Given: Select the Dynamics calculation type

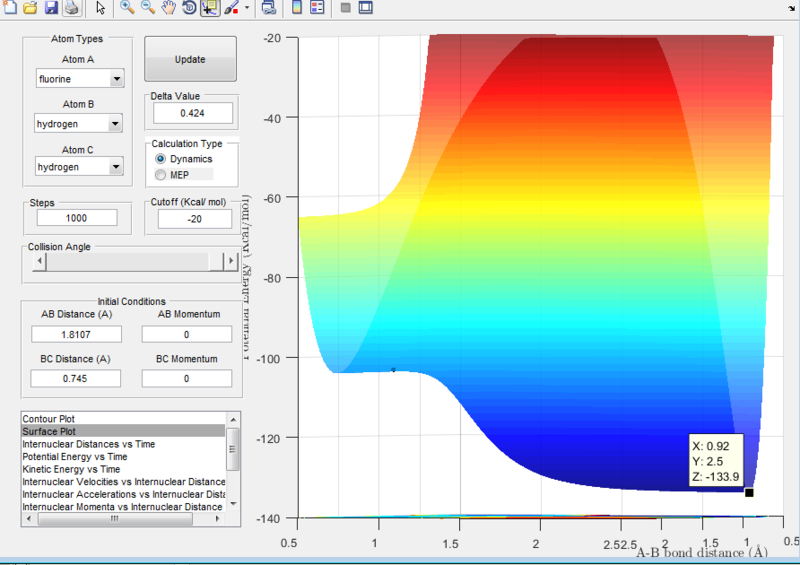Looking at the screenshot, I should 160,159.
